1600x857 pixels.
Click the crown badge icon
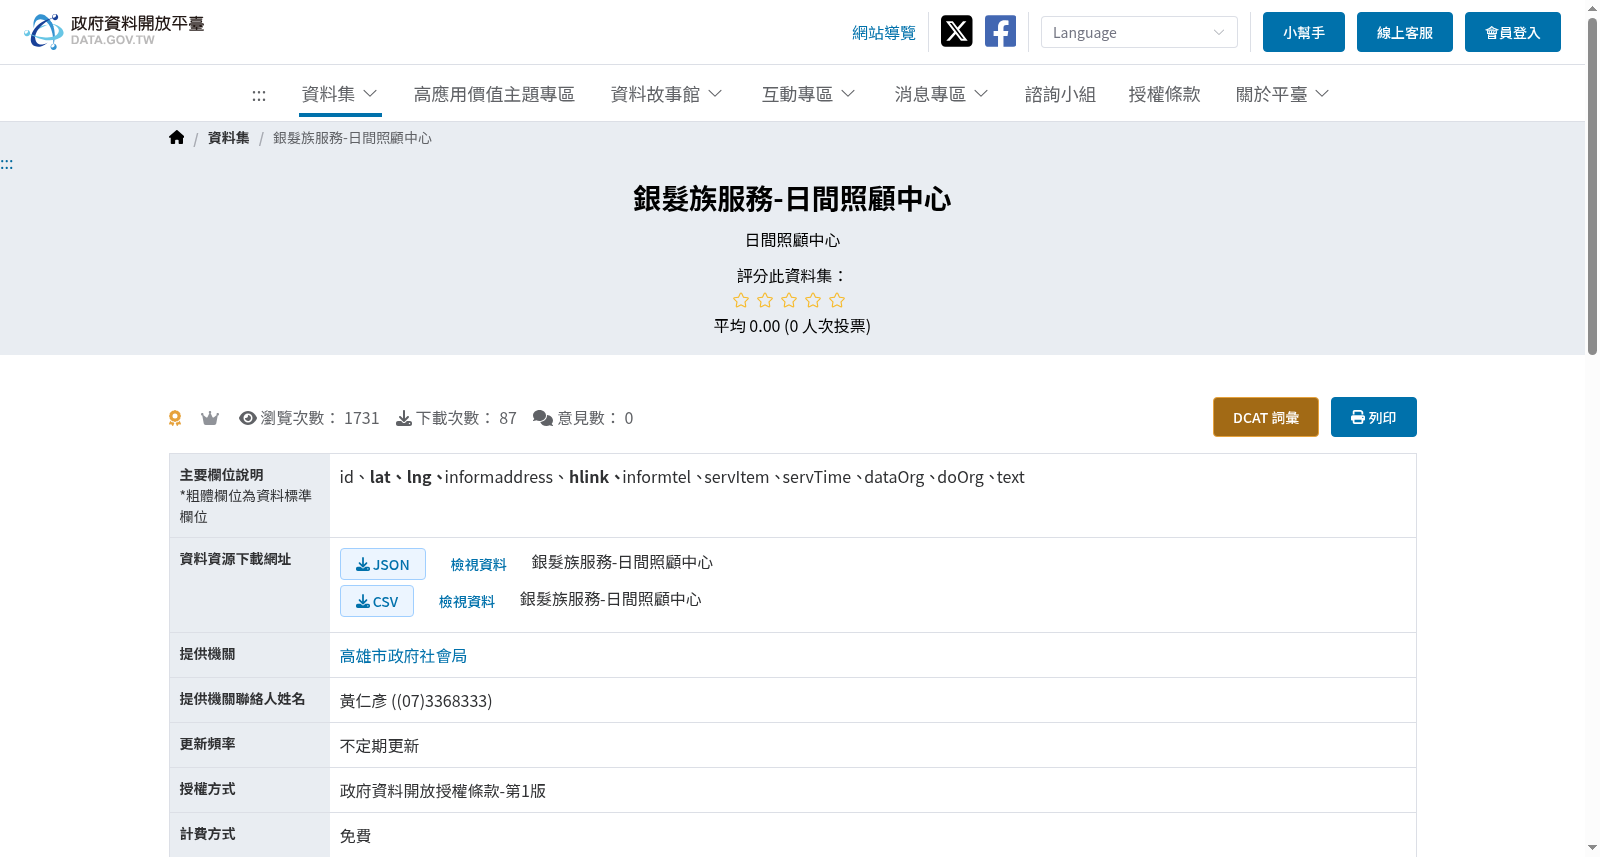(x=210, y=418)
